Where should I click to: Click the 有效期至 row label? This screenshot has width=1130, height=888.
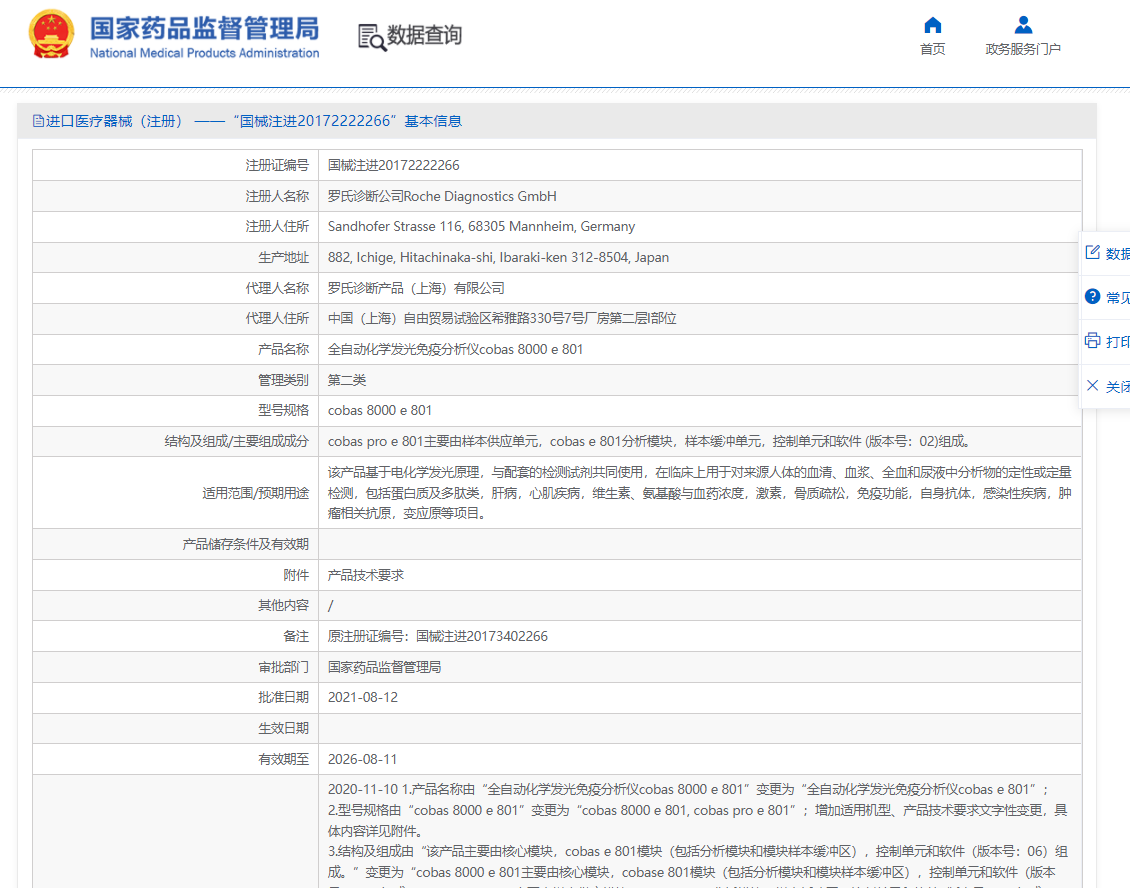(x=283, y=760)
